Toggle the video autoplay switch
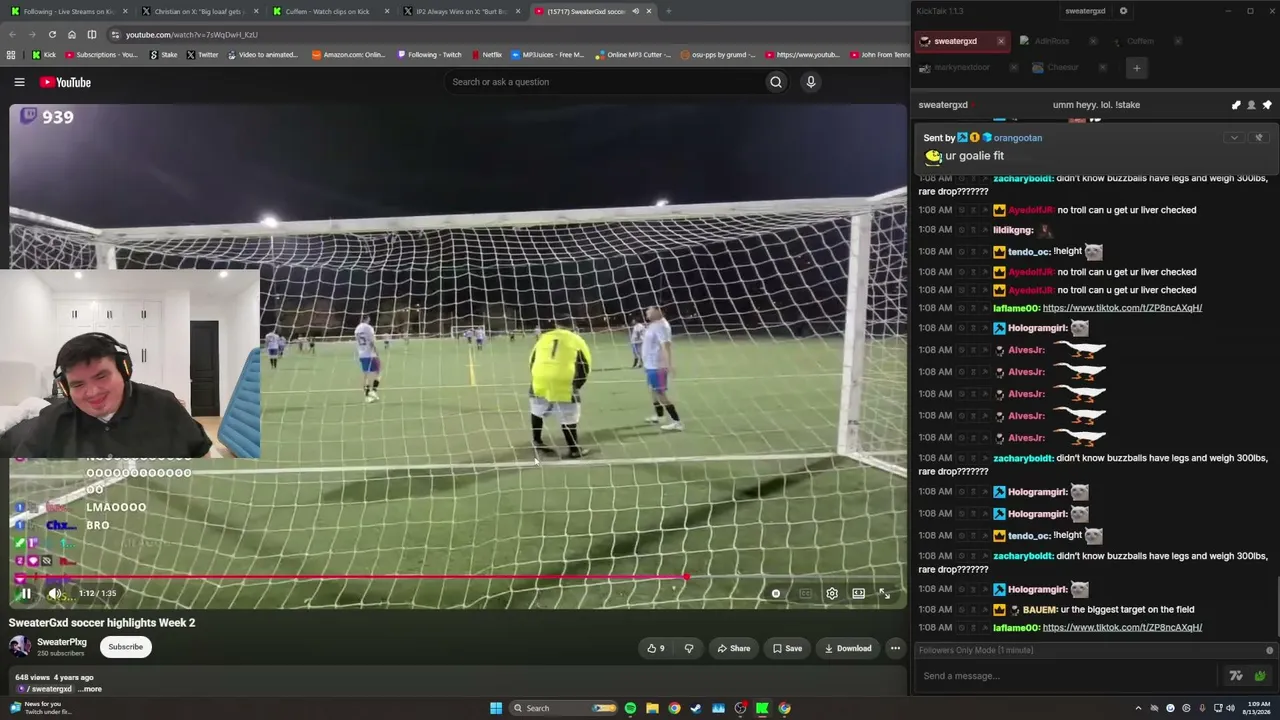1280x720 pixels. tap(776, 593)
